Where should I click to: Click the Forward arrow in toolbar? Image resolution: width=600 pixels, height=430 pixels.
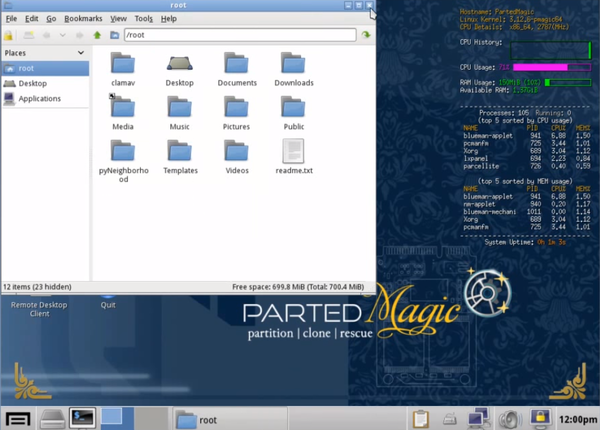click(79, 35)
